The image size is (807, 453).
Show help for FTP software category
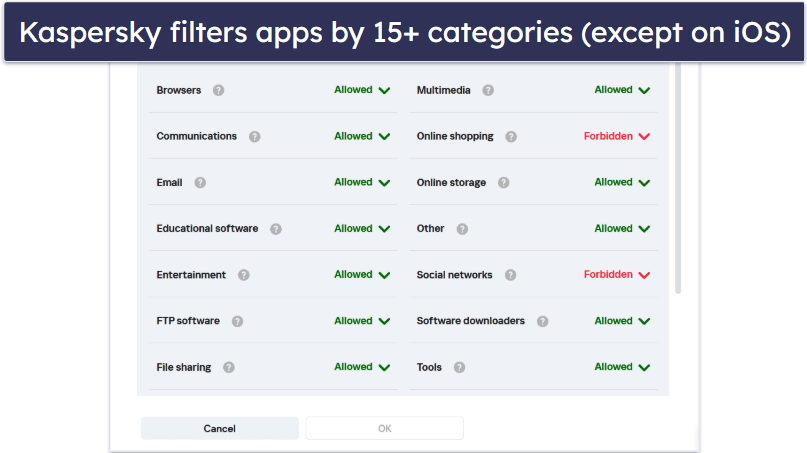(237, 321)
